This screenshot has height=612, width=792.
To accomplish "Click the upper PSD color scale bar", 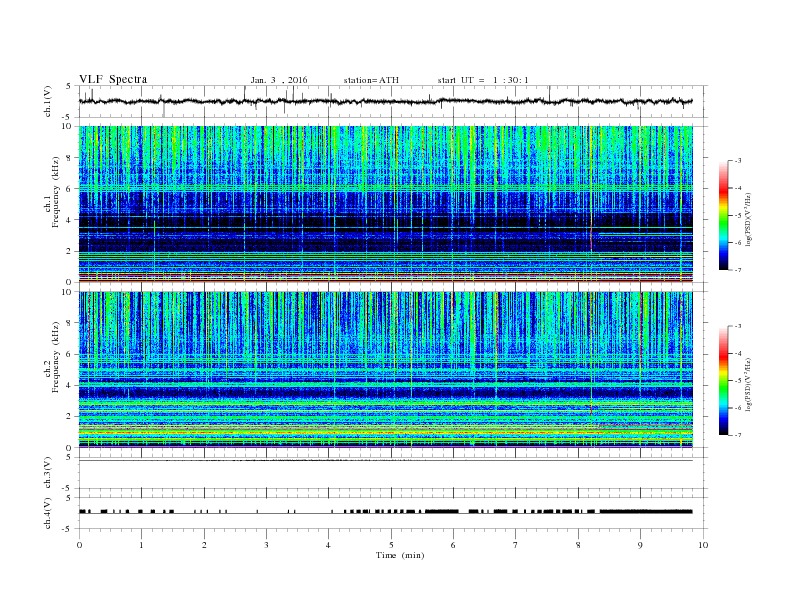I will pyautogui.click(x=723, y=215).
